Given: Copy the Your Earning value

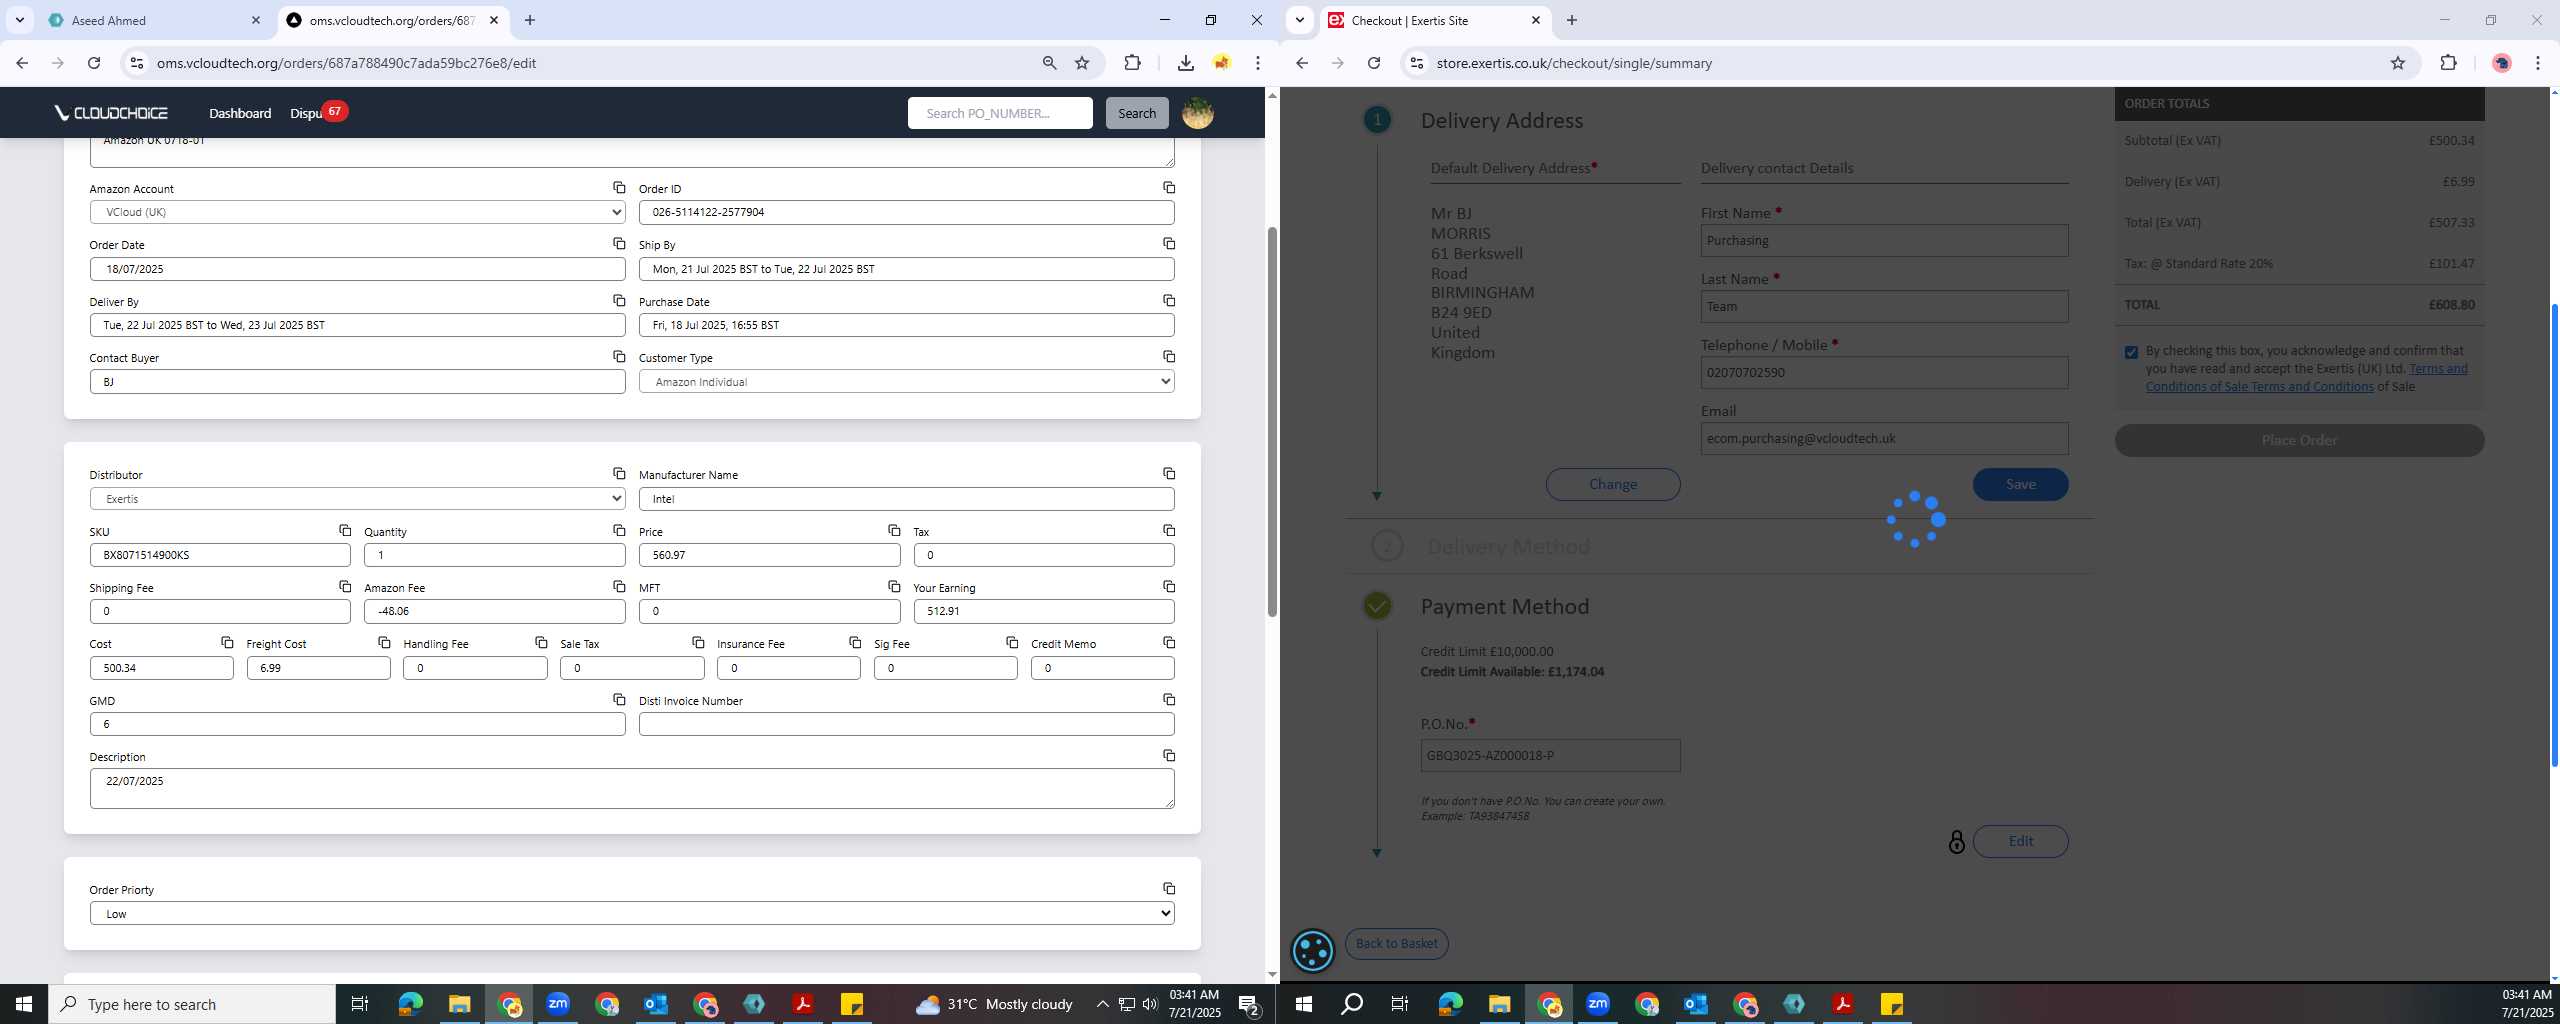Looking at the screenshot, I should [x=1168, y=587].
